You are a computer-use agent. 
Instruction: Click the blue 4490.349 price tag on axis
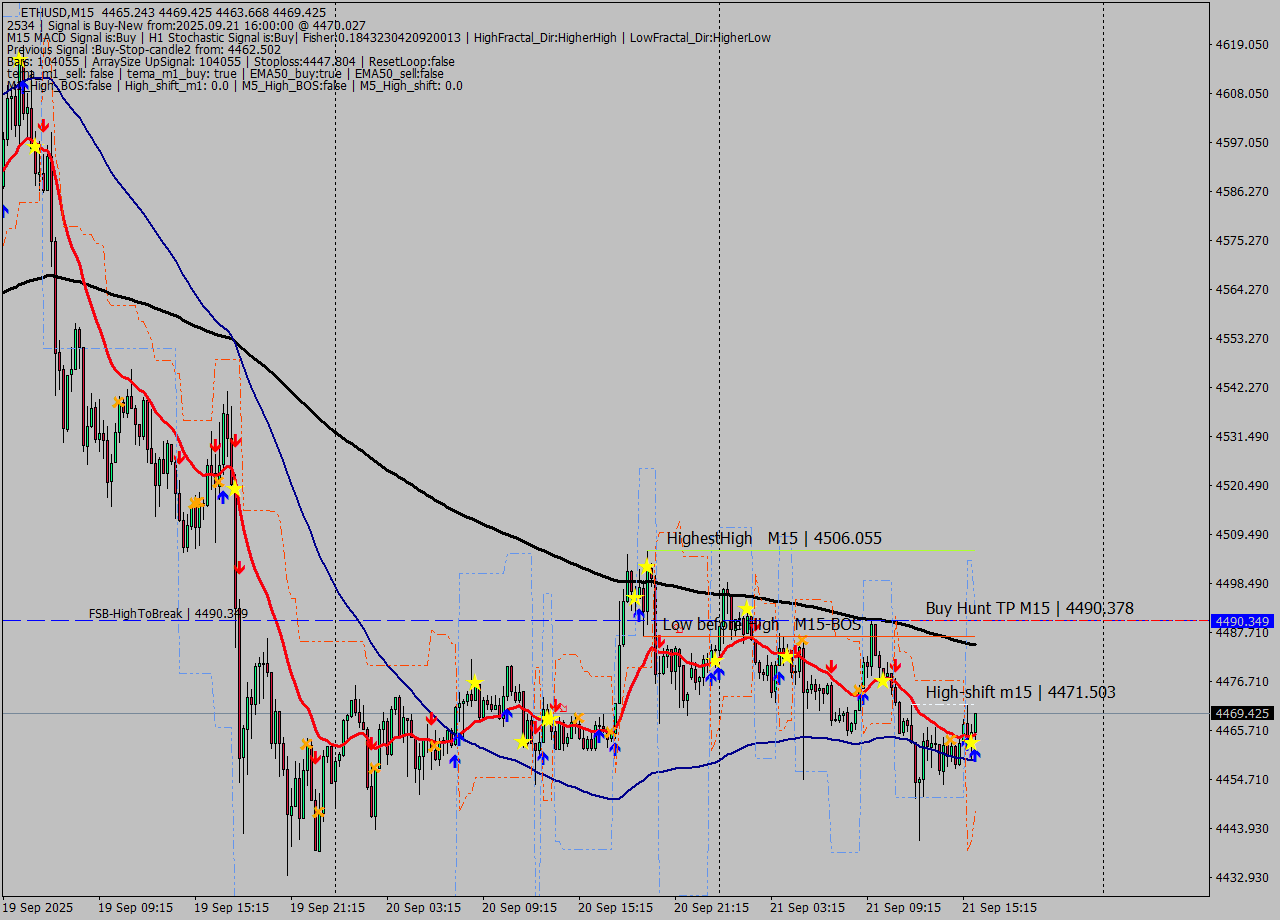click(1241, 621)
